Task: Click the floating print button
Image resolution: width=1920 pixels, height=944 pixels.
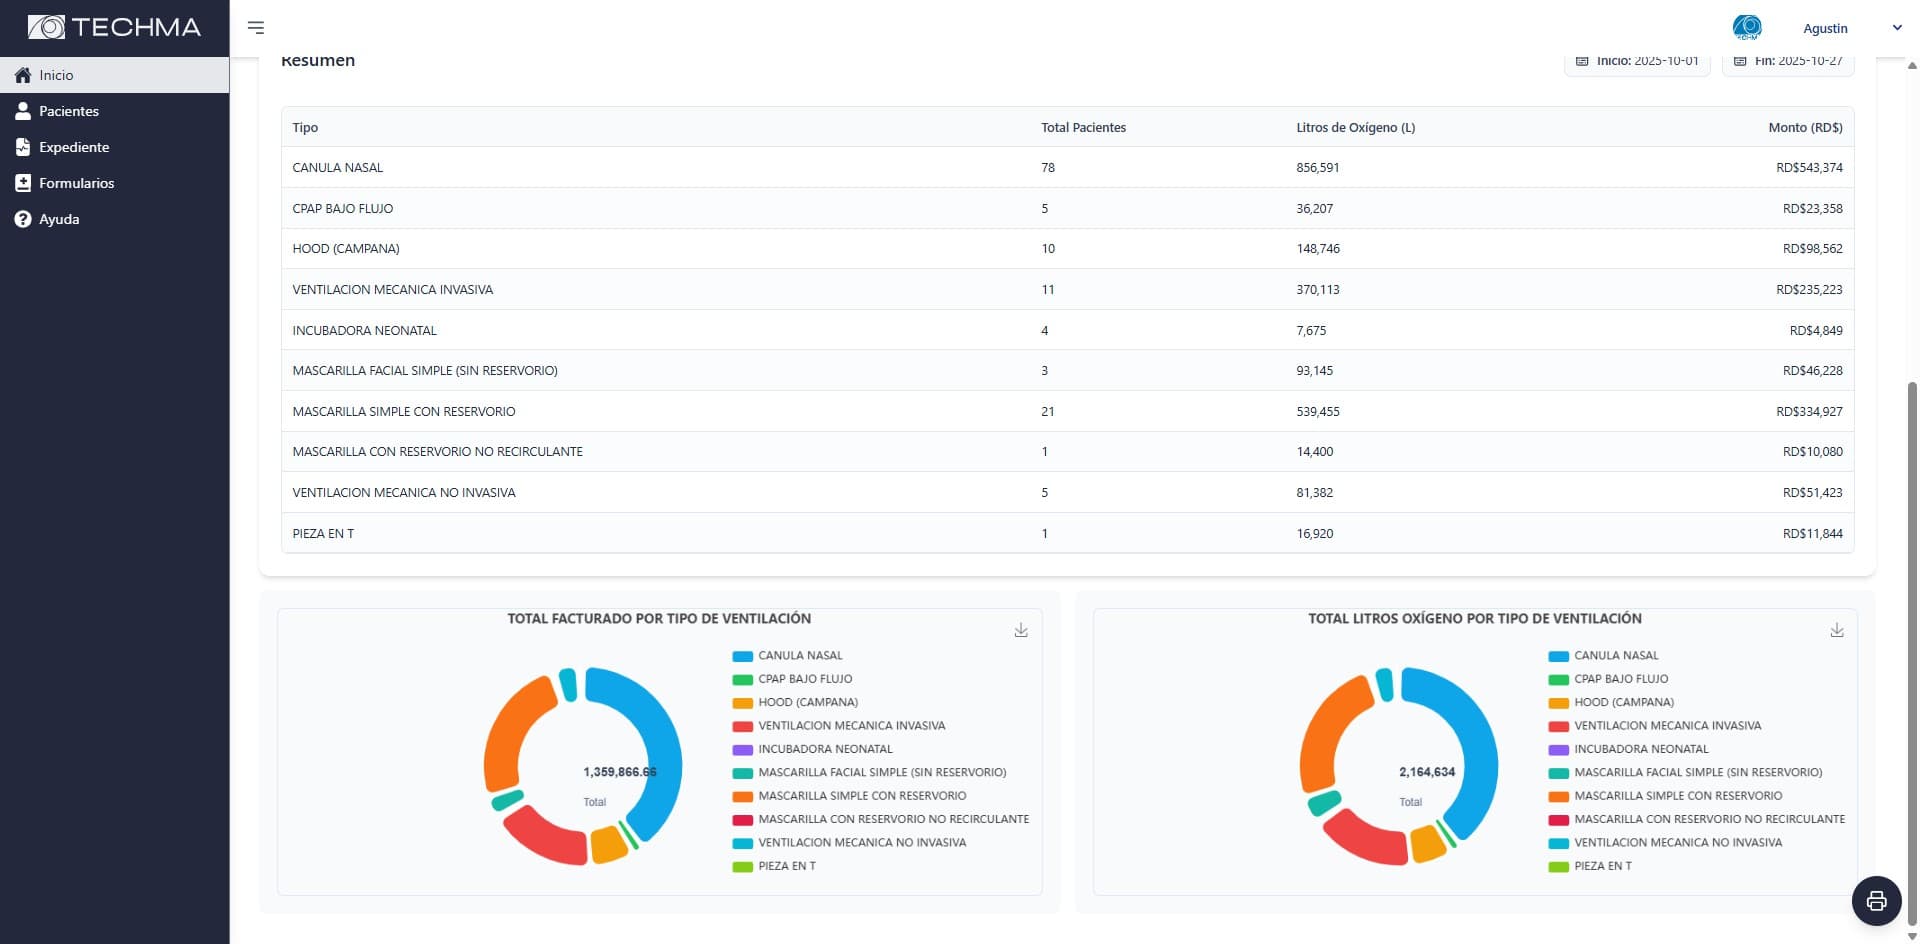Action: click(1876, 900)
